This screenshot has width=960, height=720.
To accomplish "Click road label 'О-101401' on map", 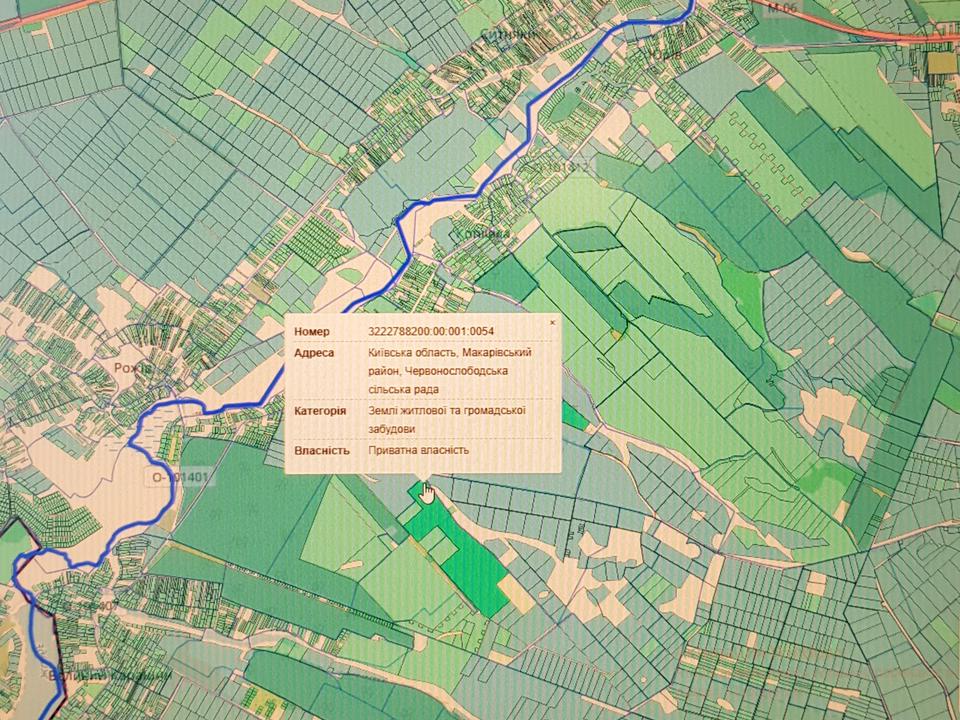I will pyautogui.click(x=180, y=477).
